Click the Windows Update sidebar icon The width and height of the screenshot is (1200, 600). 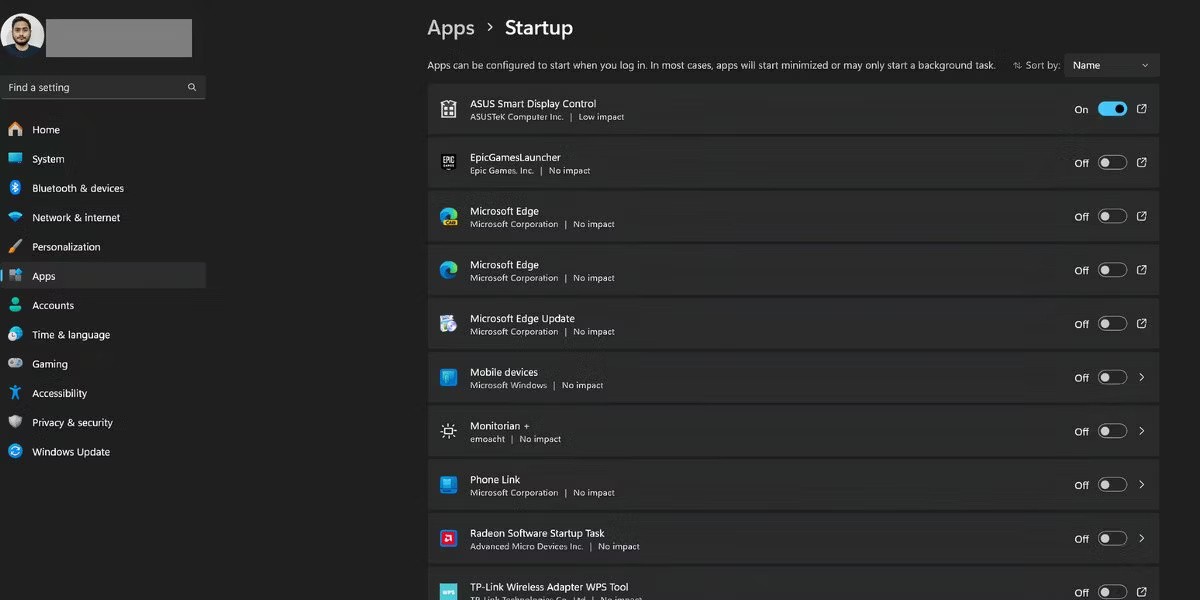pos(15,452)
